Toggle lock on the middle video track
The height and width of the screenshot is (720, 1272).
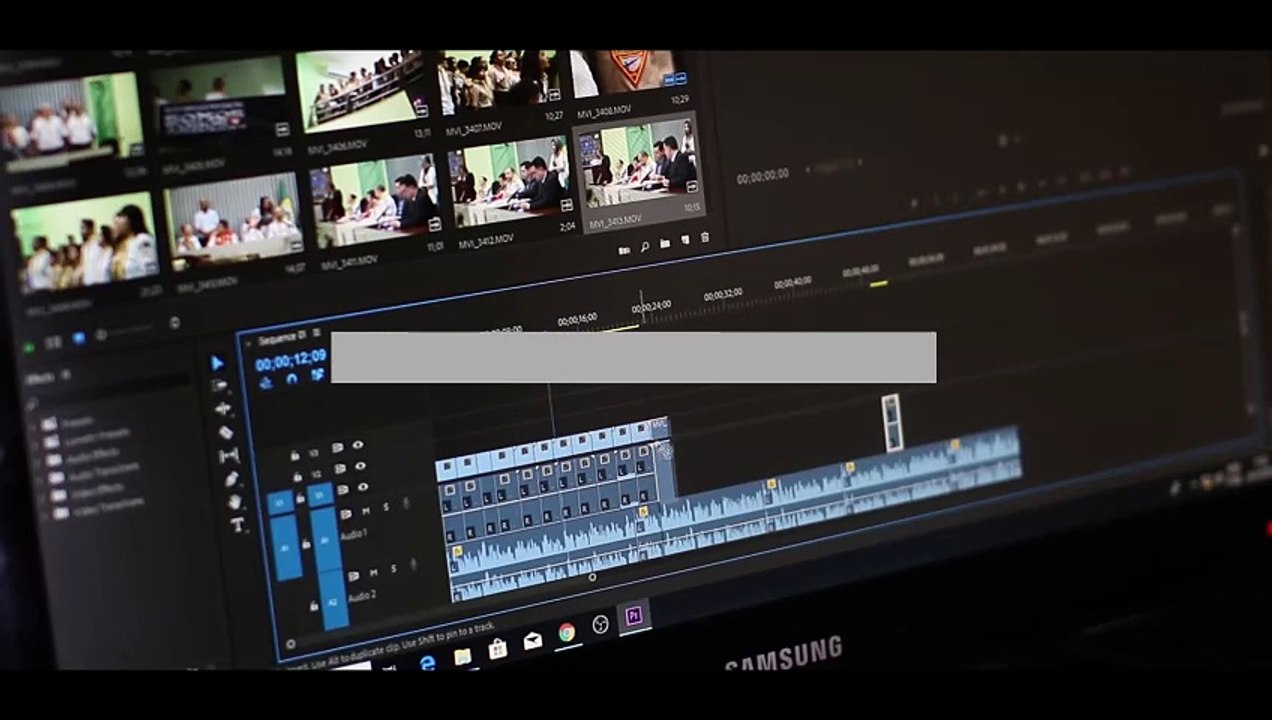(x=297, y=476)
